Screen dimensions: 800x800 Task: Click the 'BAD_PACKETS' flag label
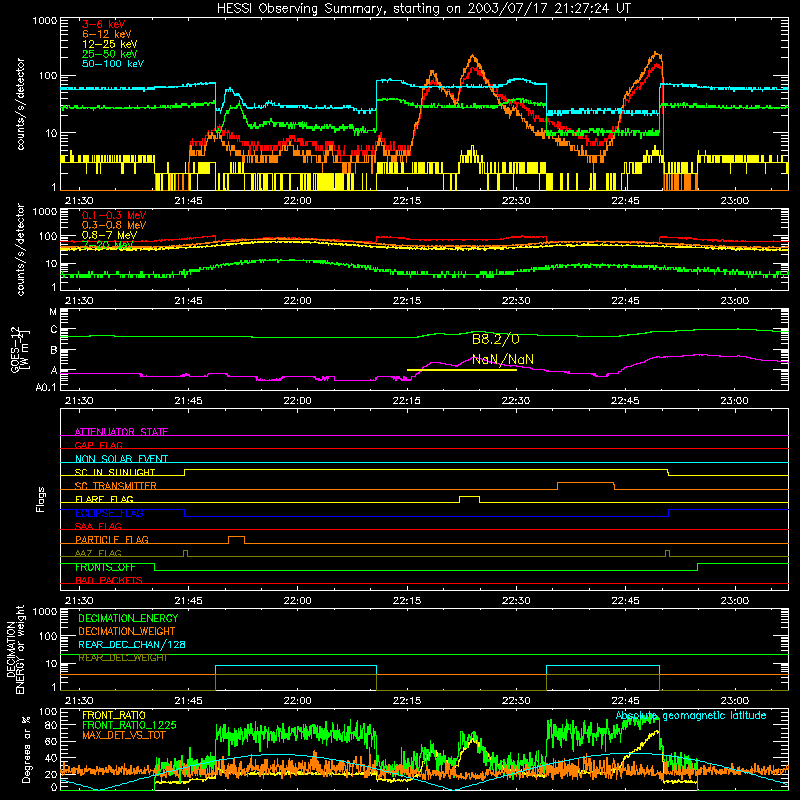pos(109,581)
